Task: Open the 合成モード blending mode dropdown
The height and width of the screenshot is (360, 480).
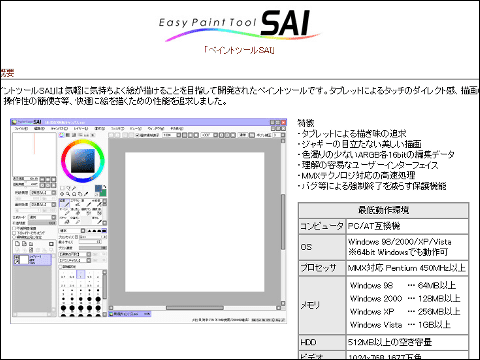Action: (42, 217)
